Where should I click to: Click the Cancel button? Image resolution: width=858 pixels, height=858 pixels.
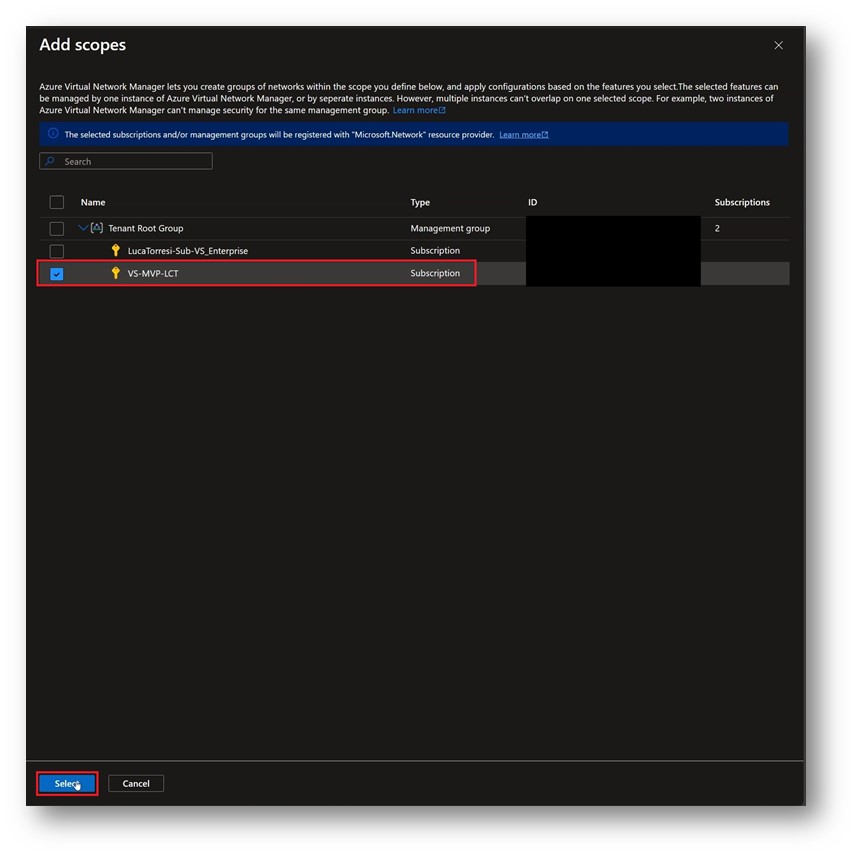[136, 784]
